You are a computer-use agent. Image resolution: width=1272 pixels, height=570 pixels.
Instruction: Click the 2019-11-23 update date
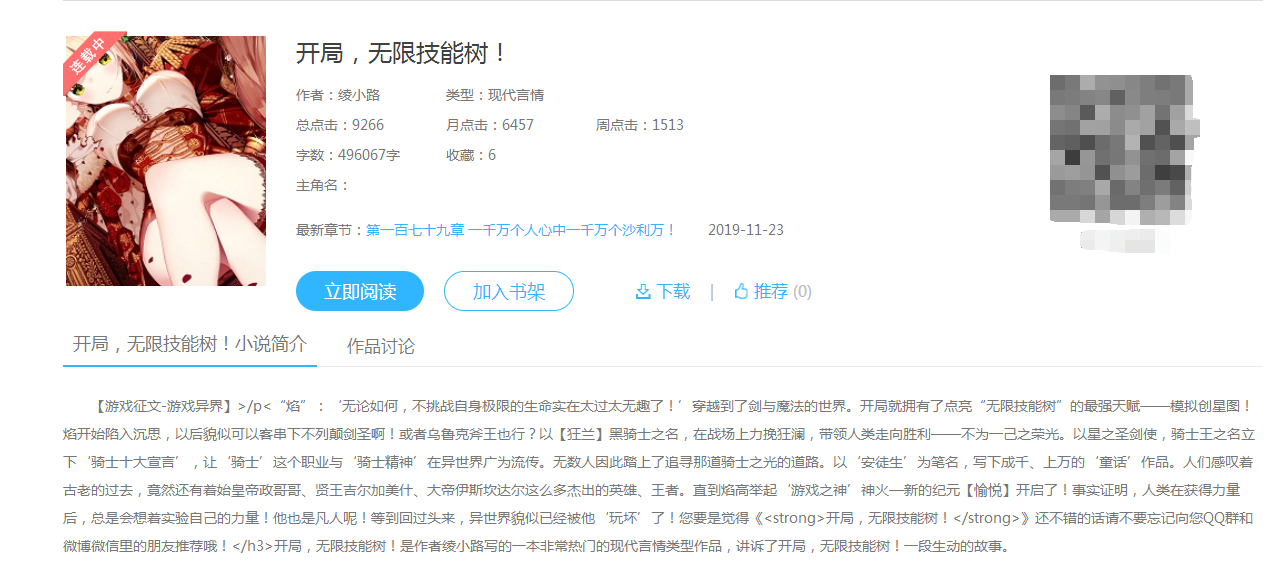(x=746, y=230)
